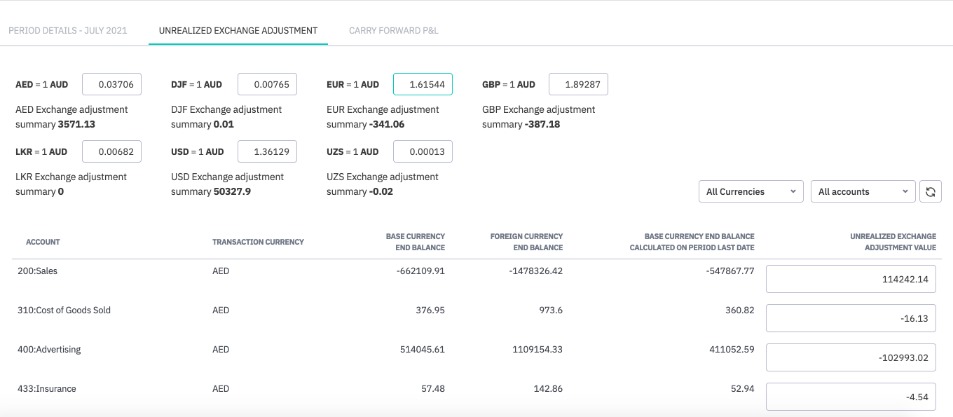Click the Transaction Currency column header
Viewport: 953px width, 417px height.
258,242
